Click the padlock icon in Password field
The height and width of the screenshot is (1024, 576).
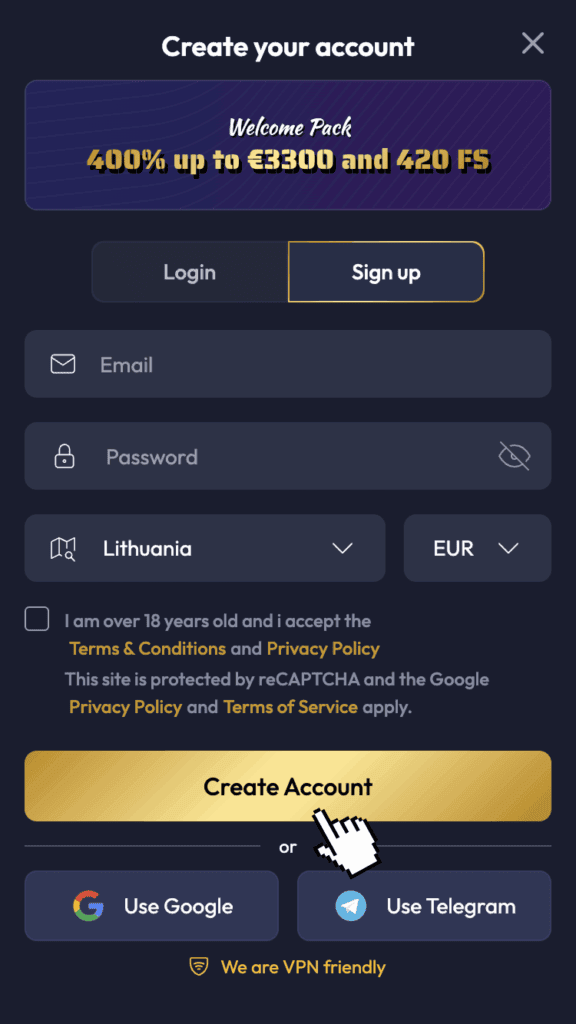pos(63,456)
